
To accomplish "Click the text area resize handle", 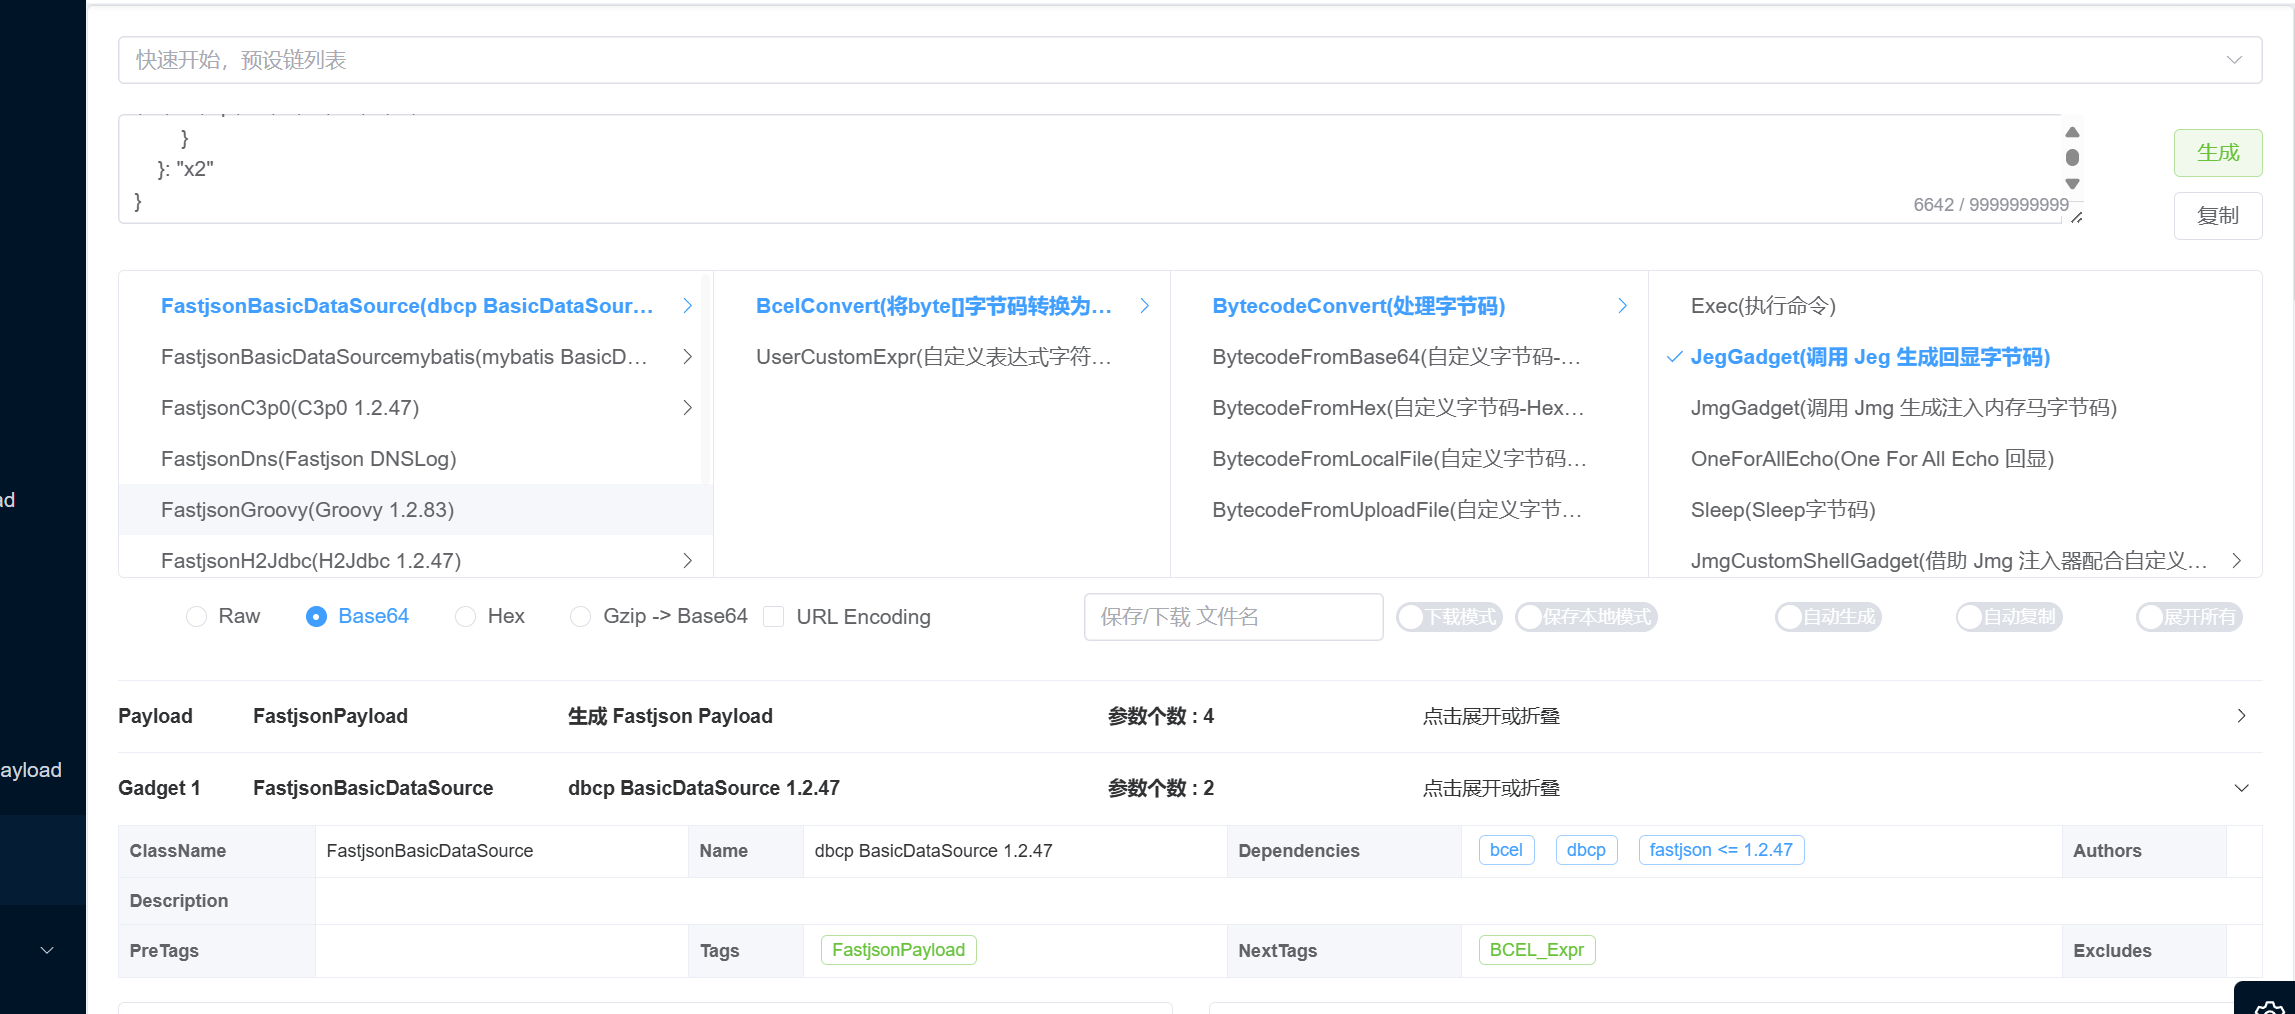I will 2076,217.
